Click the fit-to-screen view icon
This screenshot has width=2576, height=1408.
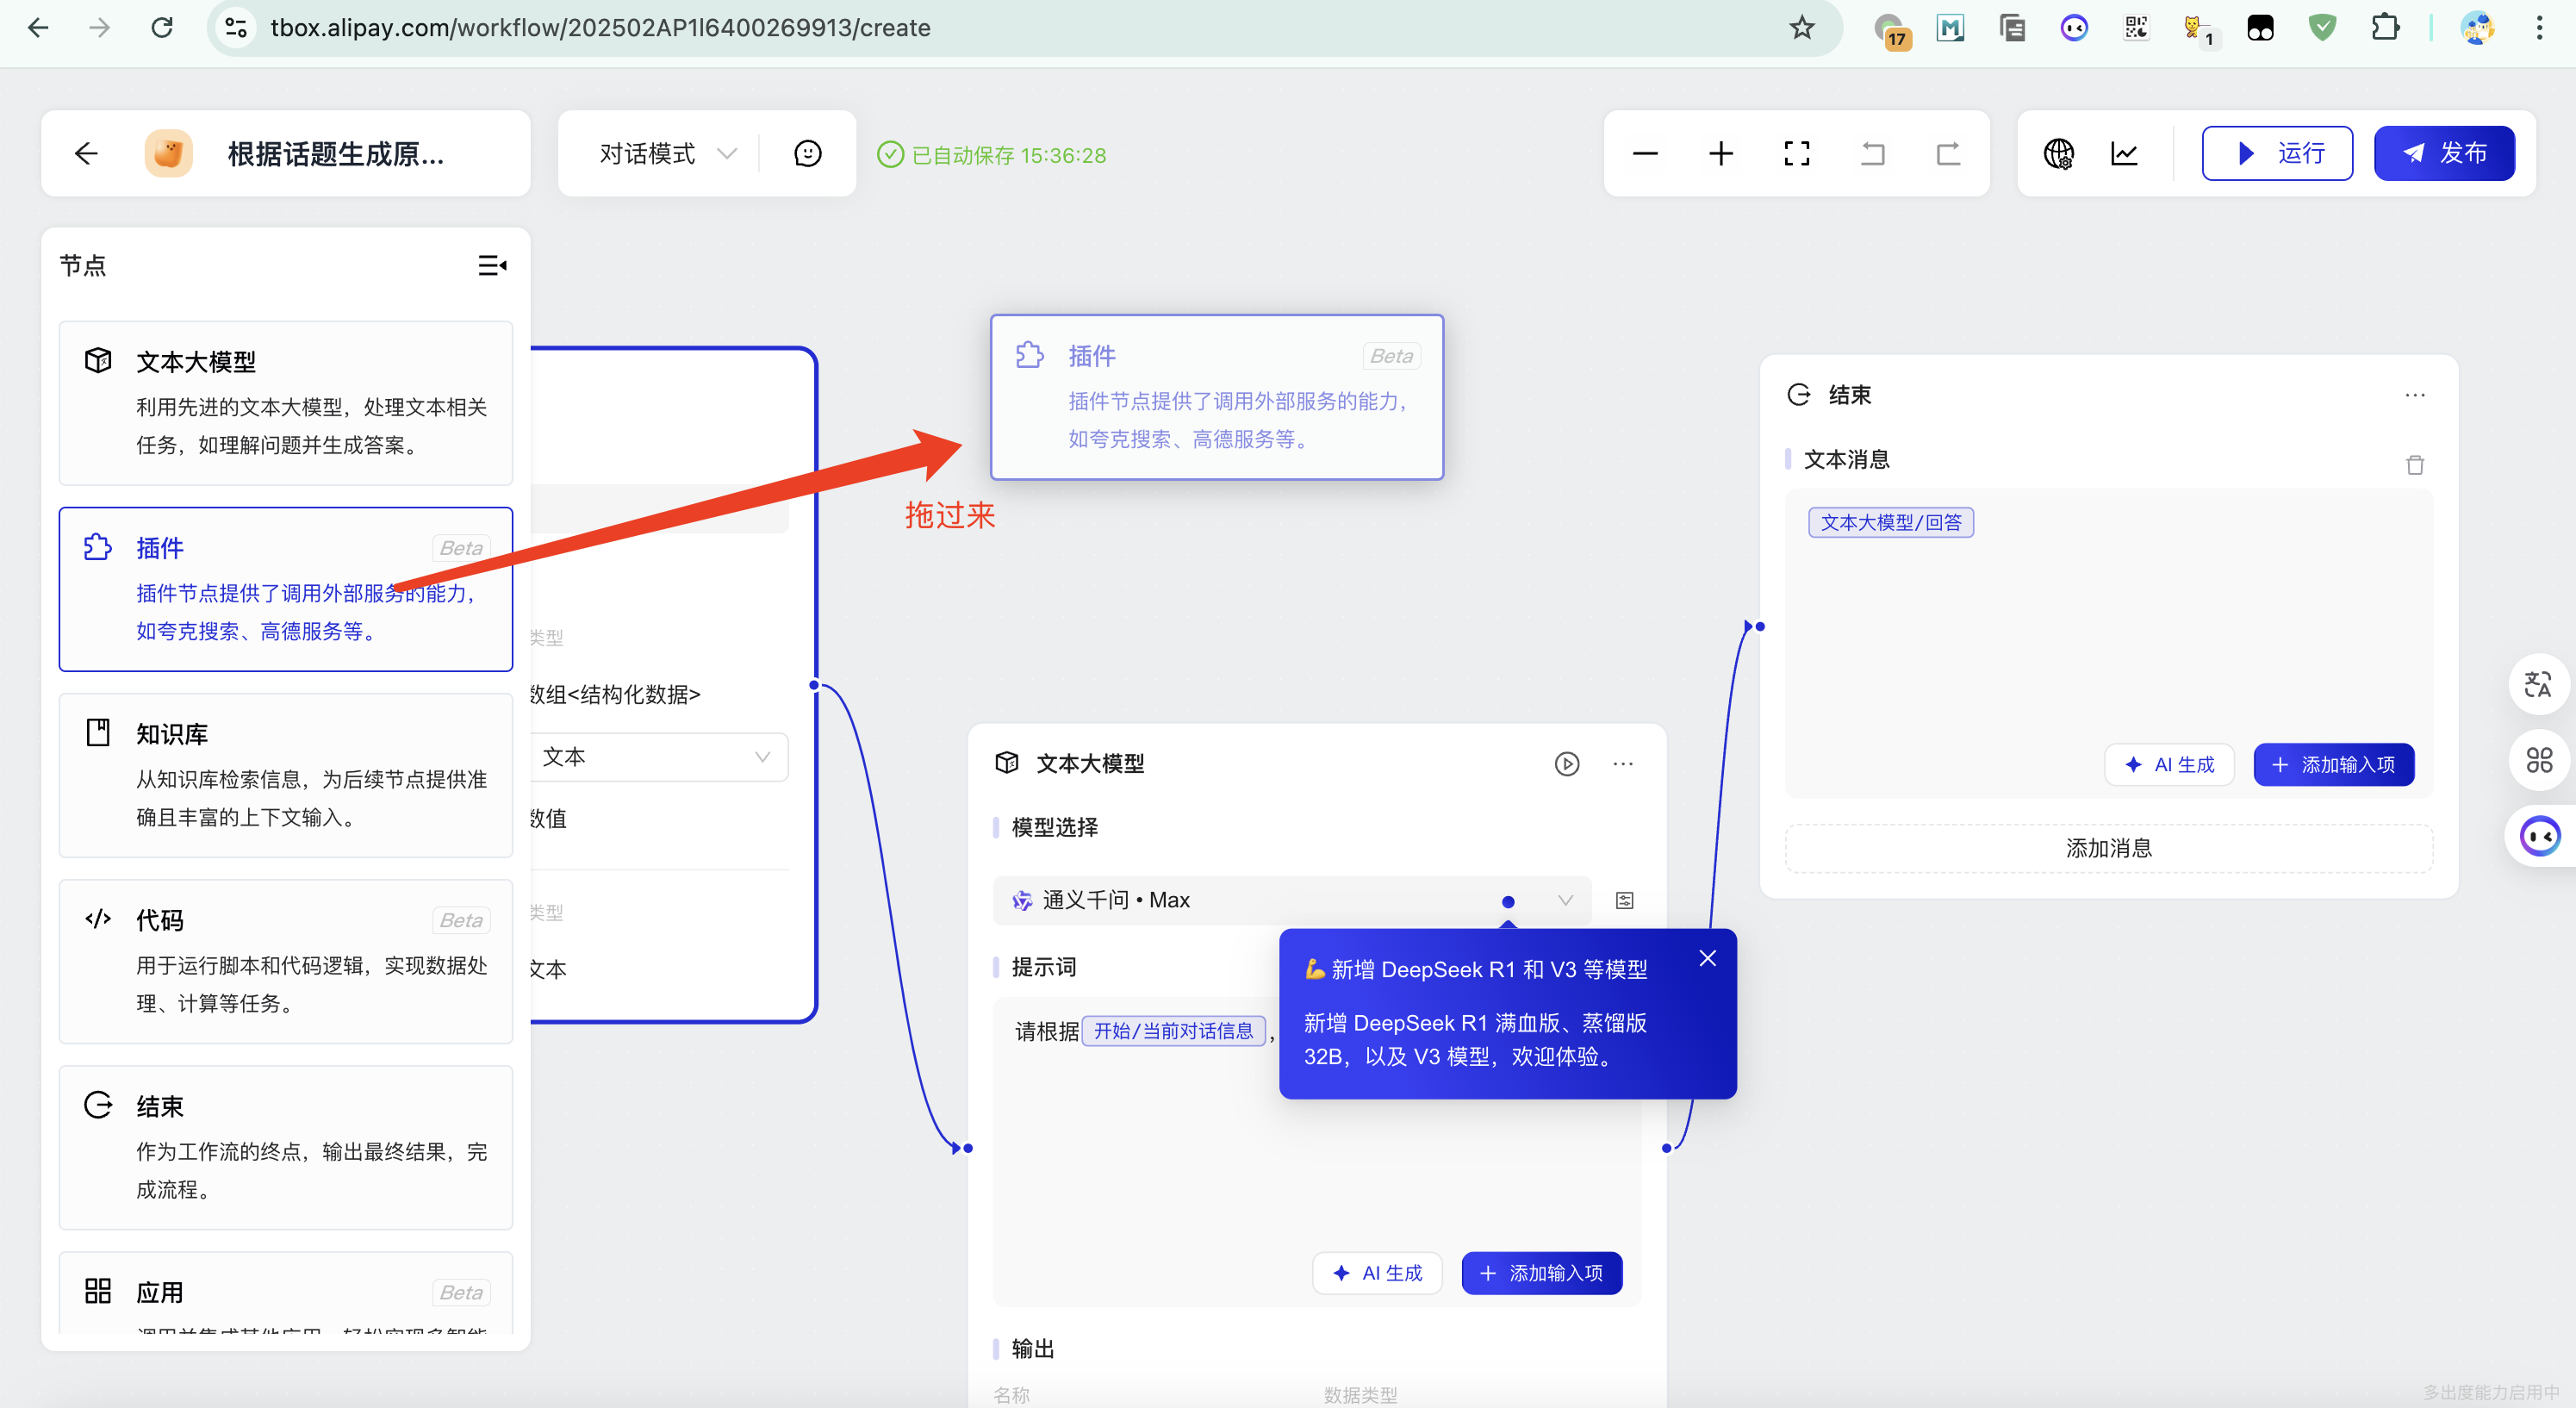pos(1797,154)
